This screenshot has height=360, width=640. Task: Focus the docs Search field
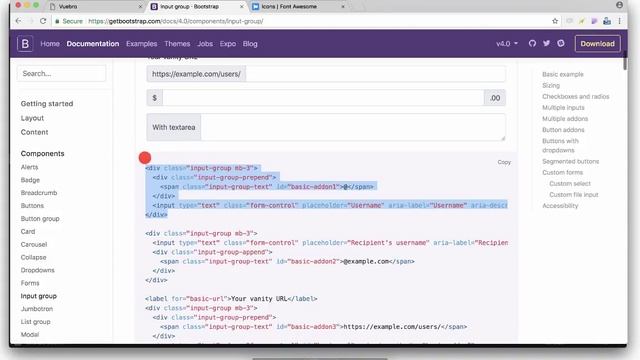[62, 73]
